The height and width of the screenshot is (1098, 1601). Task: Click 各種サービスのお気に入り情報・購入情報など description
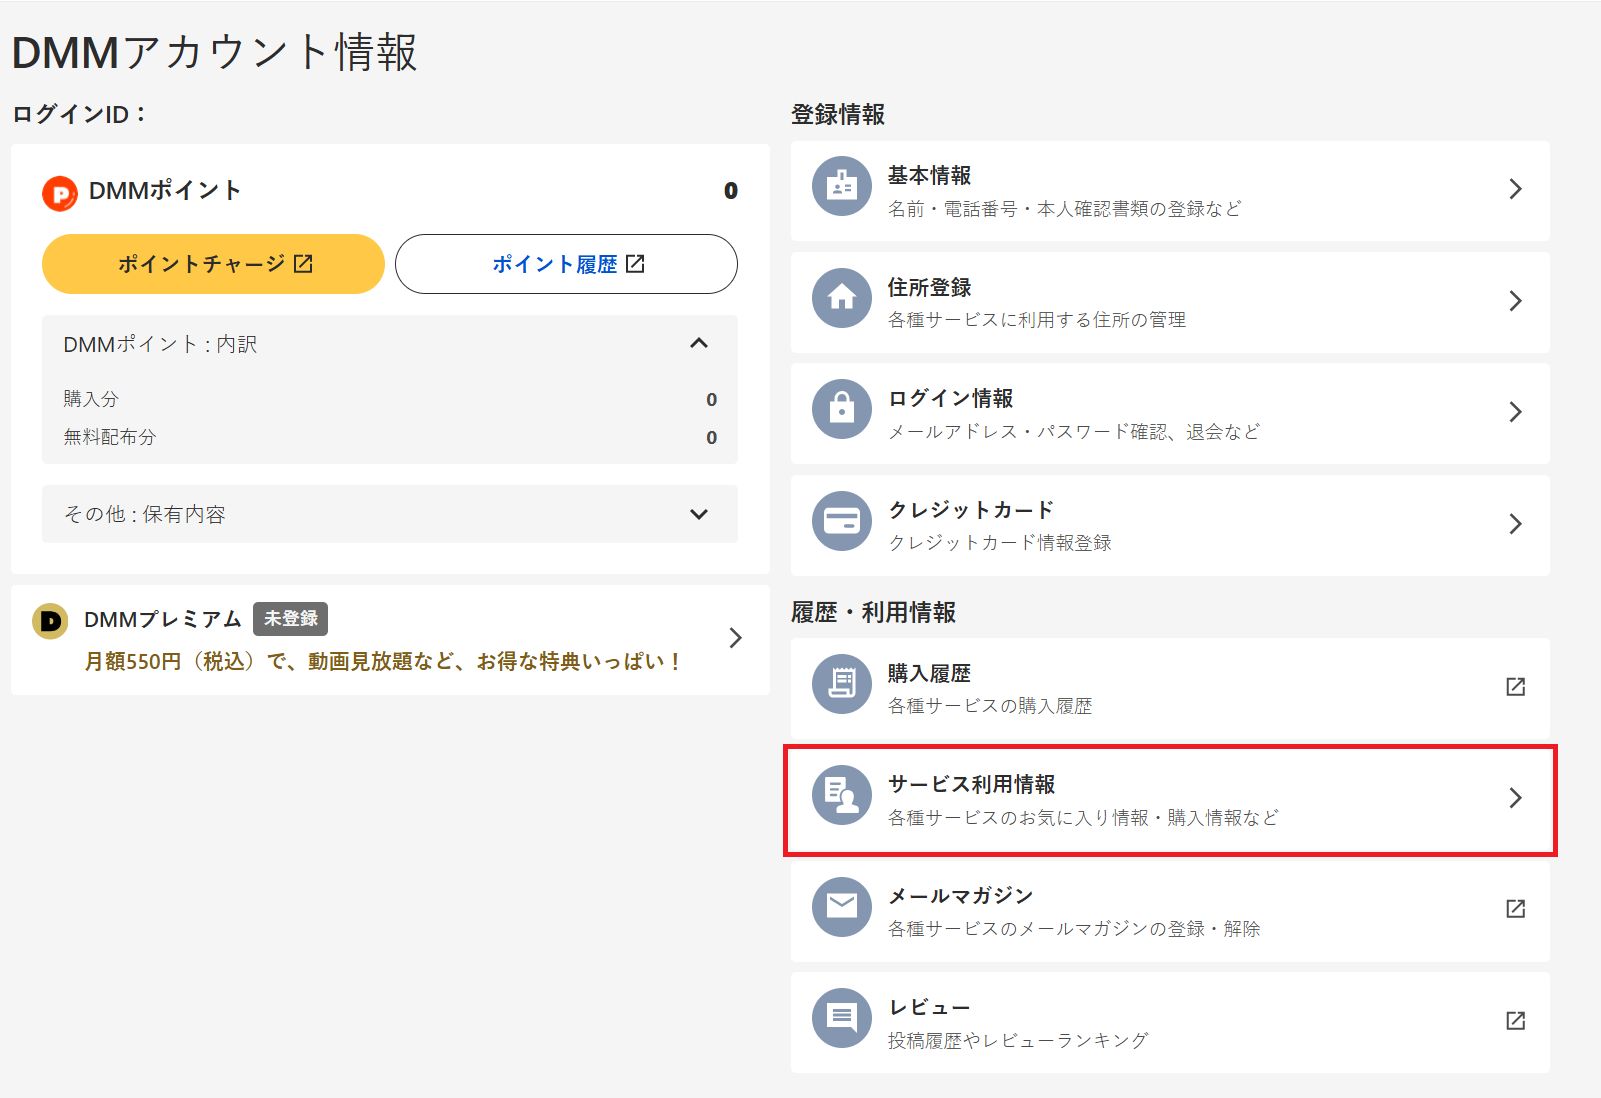pyautogui.click(x=1083, y=818)
